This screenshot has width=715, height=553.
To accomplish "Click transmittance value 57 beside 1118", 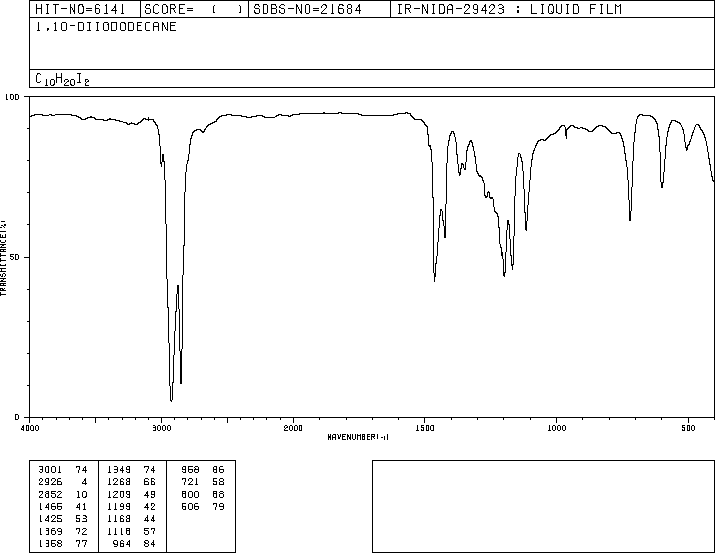I will (150, 531).
